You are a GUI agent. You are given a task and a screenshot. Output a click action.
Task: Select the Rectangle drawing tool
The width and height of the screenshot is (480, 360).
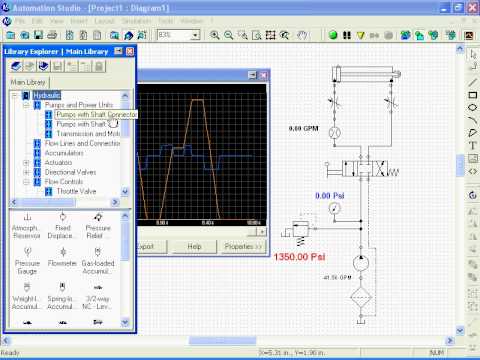click(473, 95)
